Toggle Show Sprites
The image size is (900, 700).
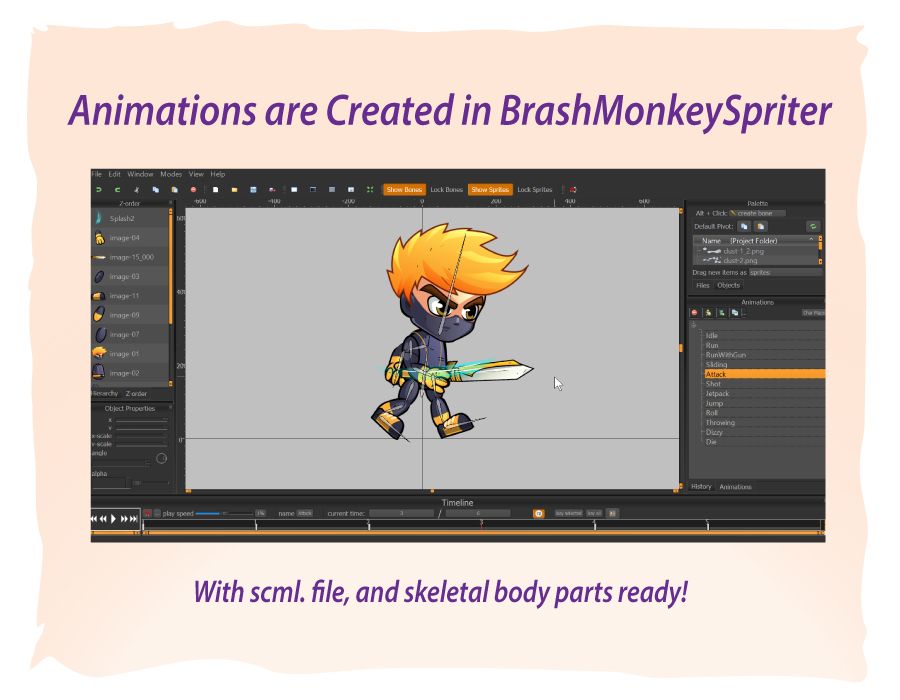pos(490,189)
